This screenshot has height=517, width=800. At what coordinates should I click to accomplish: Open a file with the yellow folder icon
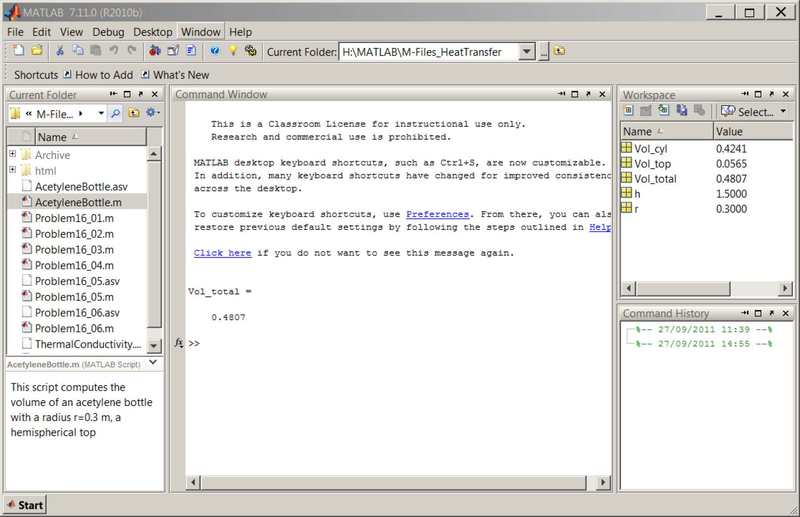pos(37,50)
